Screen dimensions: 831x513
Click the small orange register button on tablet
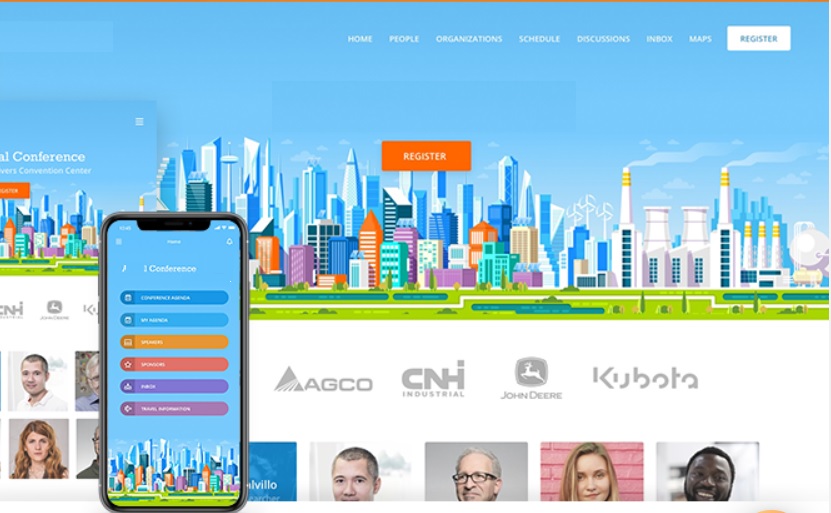pyautogui.click(x=13, y=190)
